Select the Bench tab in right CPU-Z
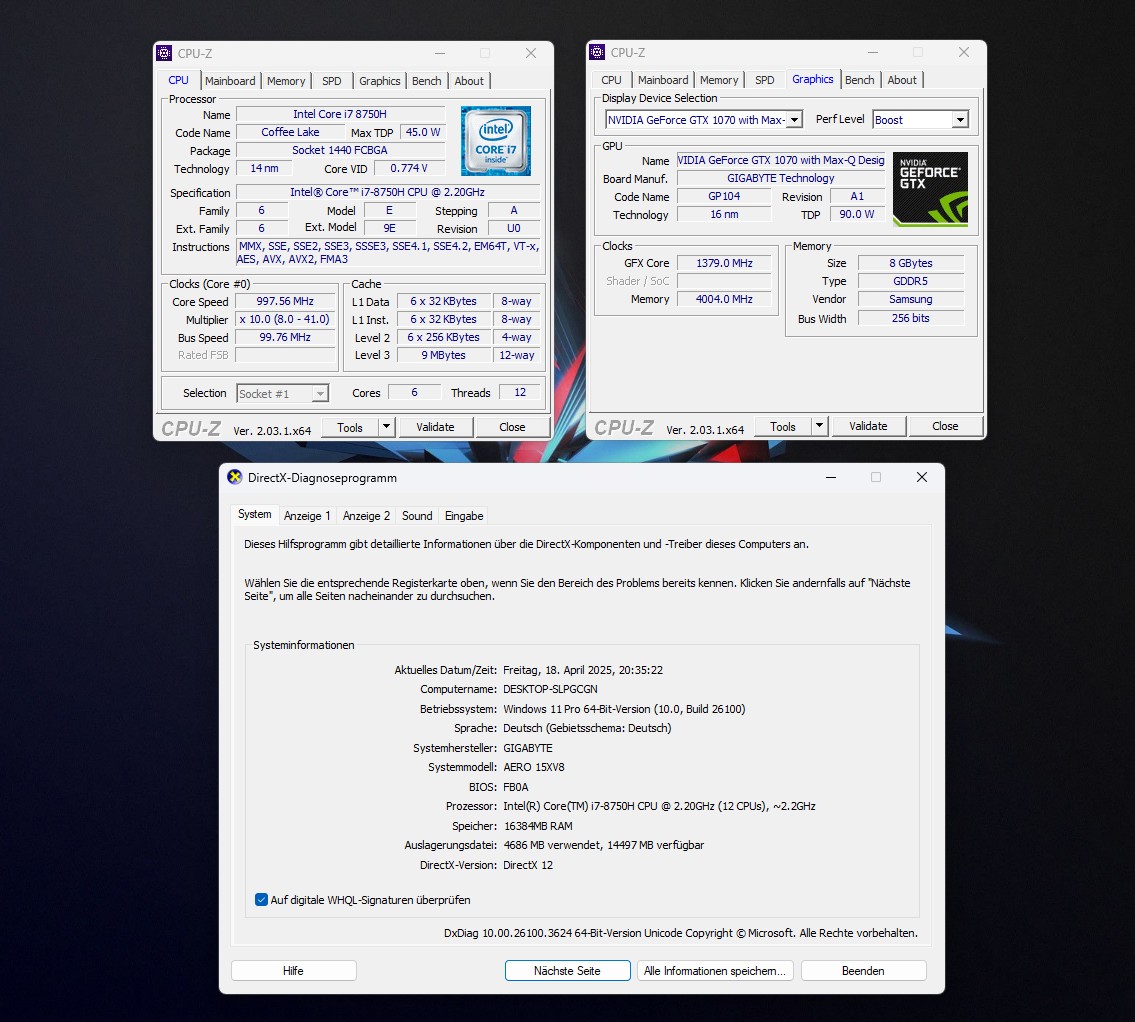 coord(859,80)
